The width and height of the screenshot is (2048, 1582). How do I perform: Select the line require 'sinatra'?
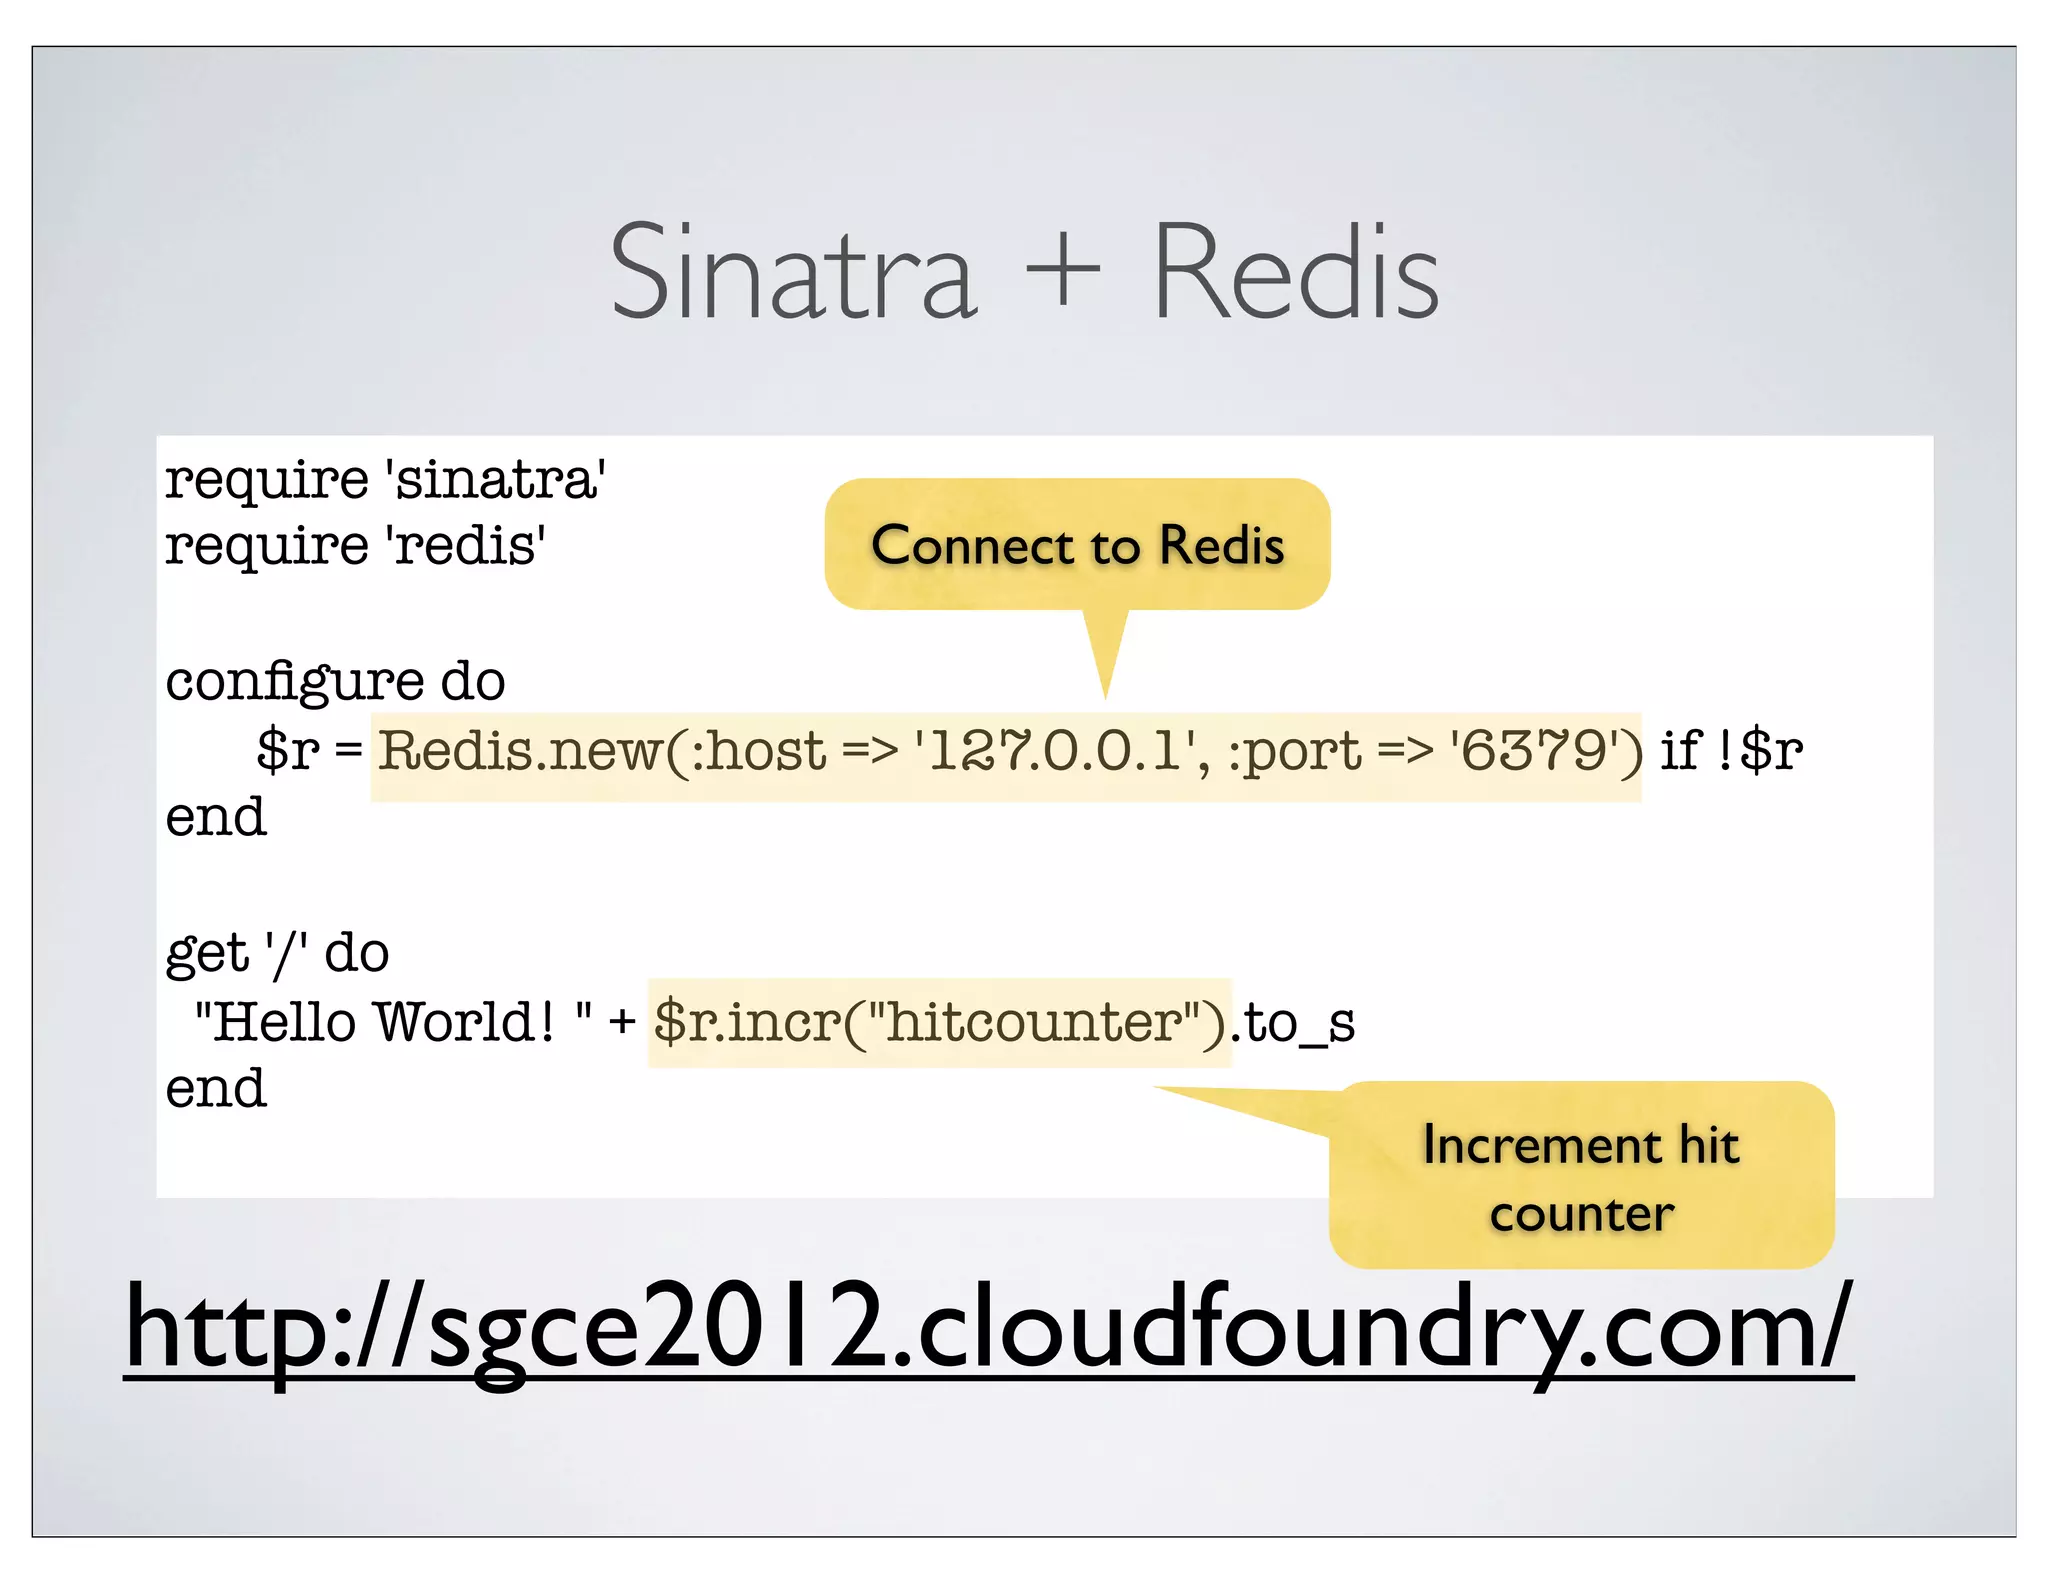(x=386, y=480)
